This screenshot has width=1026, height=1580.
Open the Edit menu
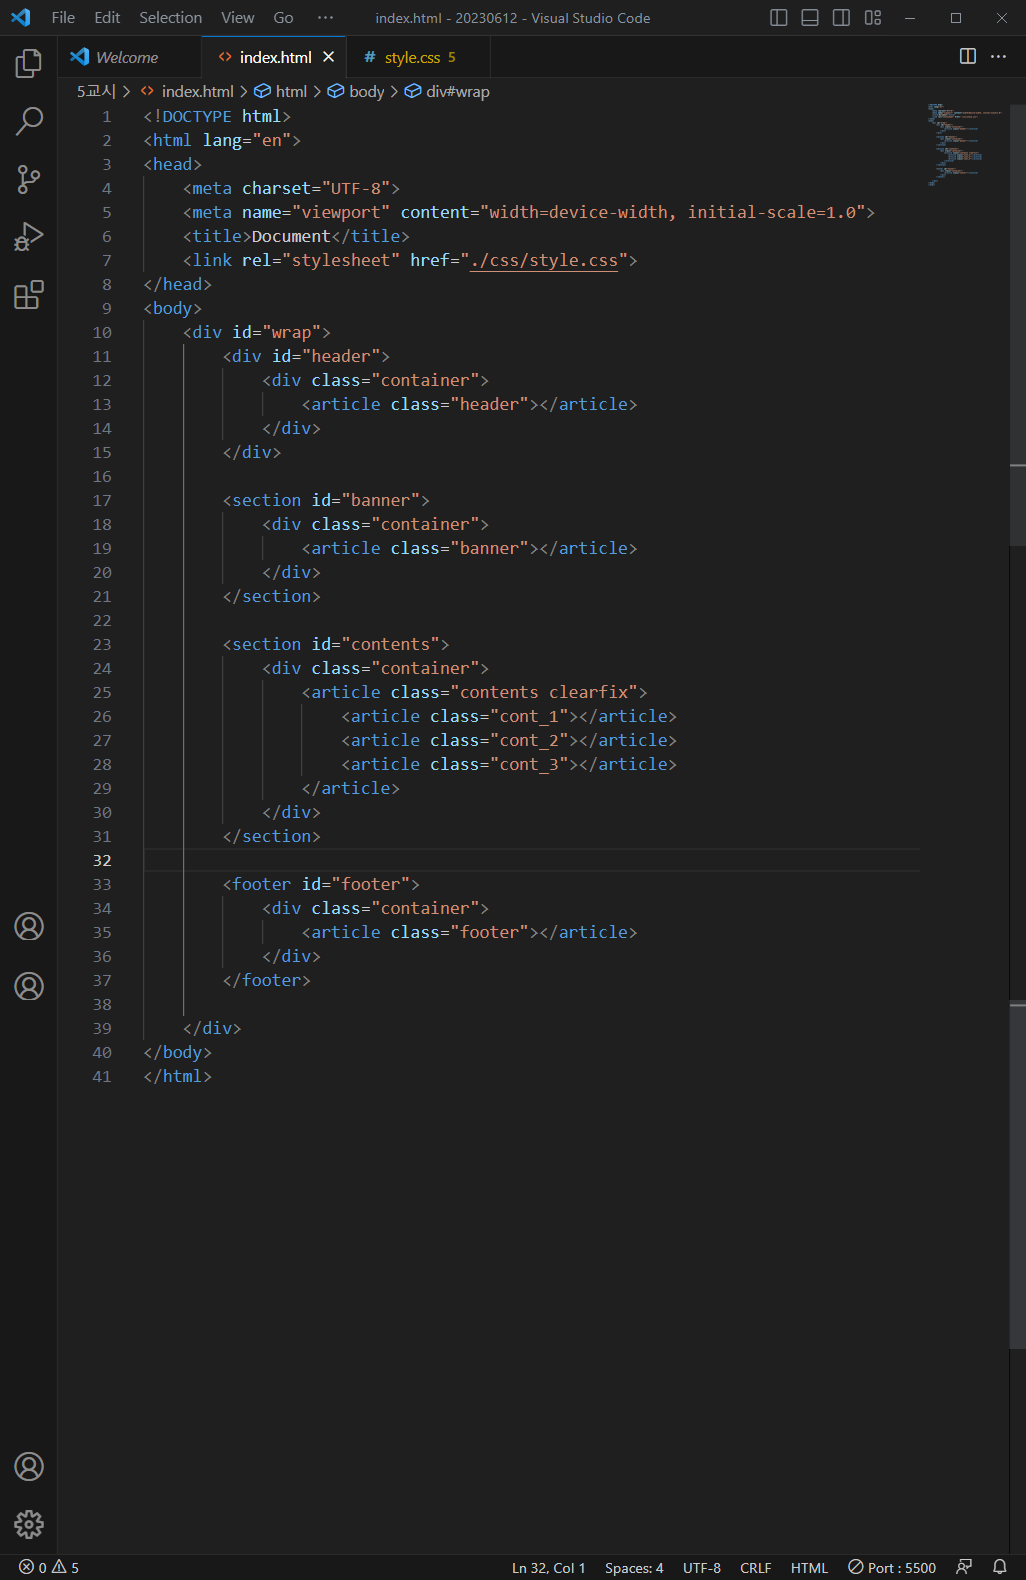(107, 17)
